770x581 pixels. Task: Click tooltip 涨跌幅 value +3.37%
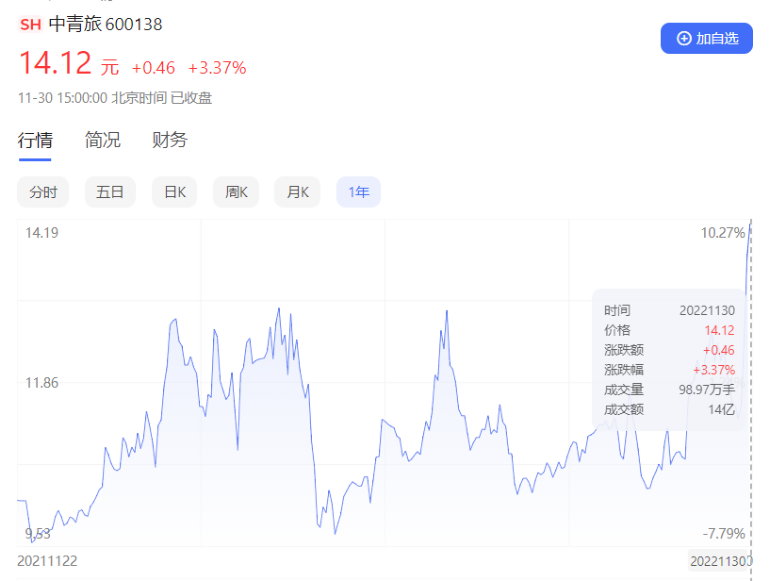714,370
